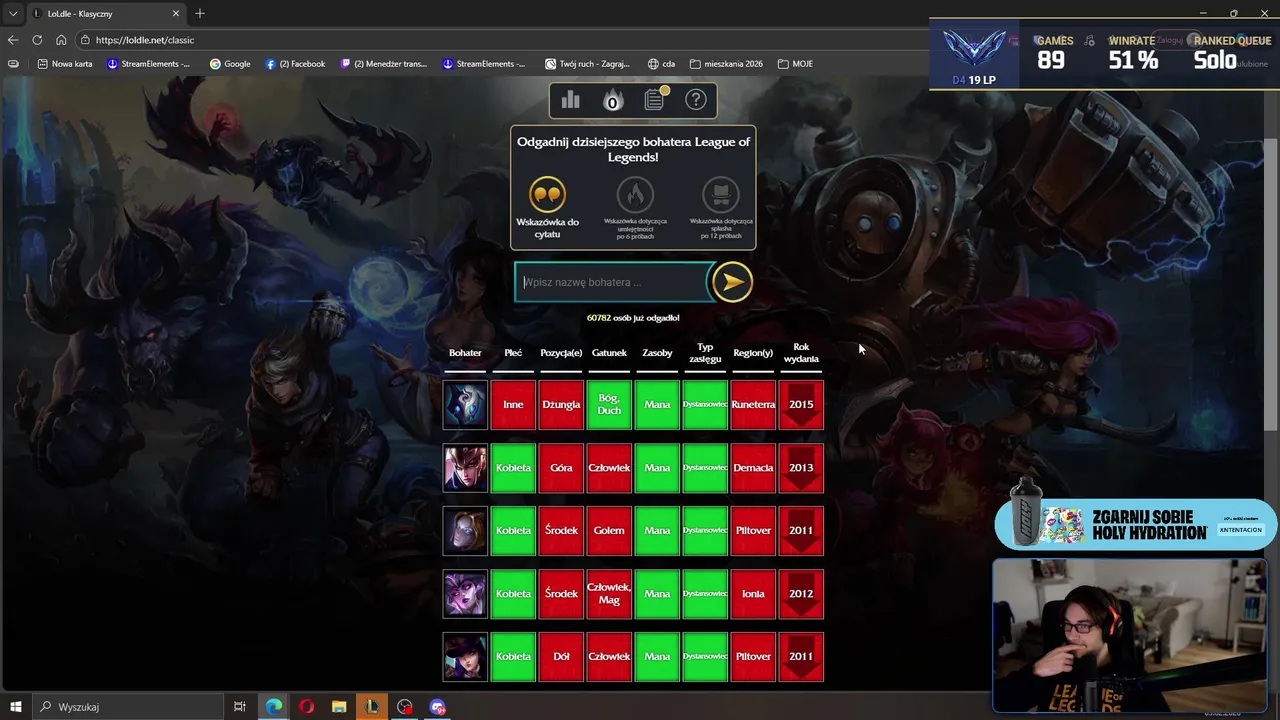This screenshot has height=720, width=1280.
Task: Click the portrait in the Demacia row
Action: pyautogui.click(x=465, y=468)
